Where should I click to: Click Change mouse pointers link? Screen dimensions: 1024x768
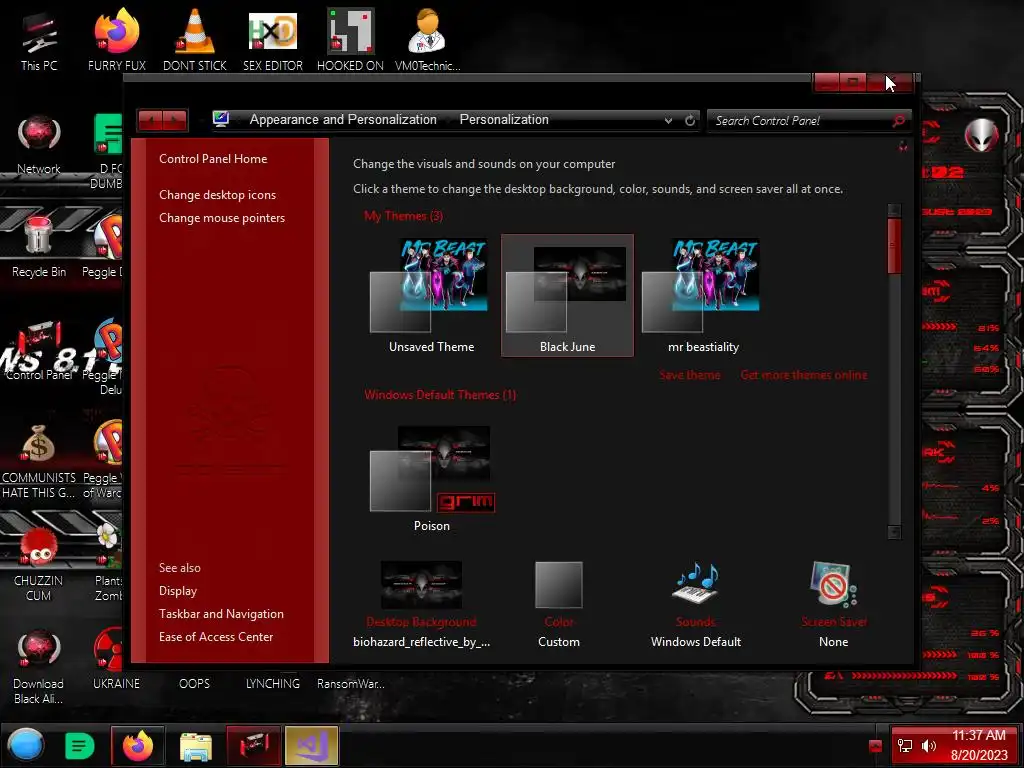222,217
